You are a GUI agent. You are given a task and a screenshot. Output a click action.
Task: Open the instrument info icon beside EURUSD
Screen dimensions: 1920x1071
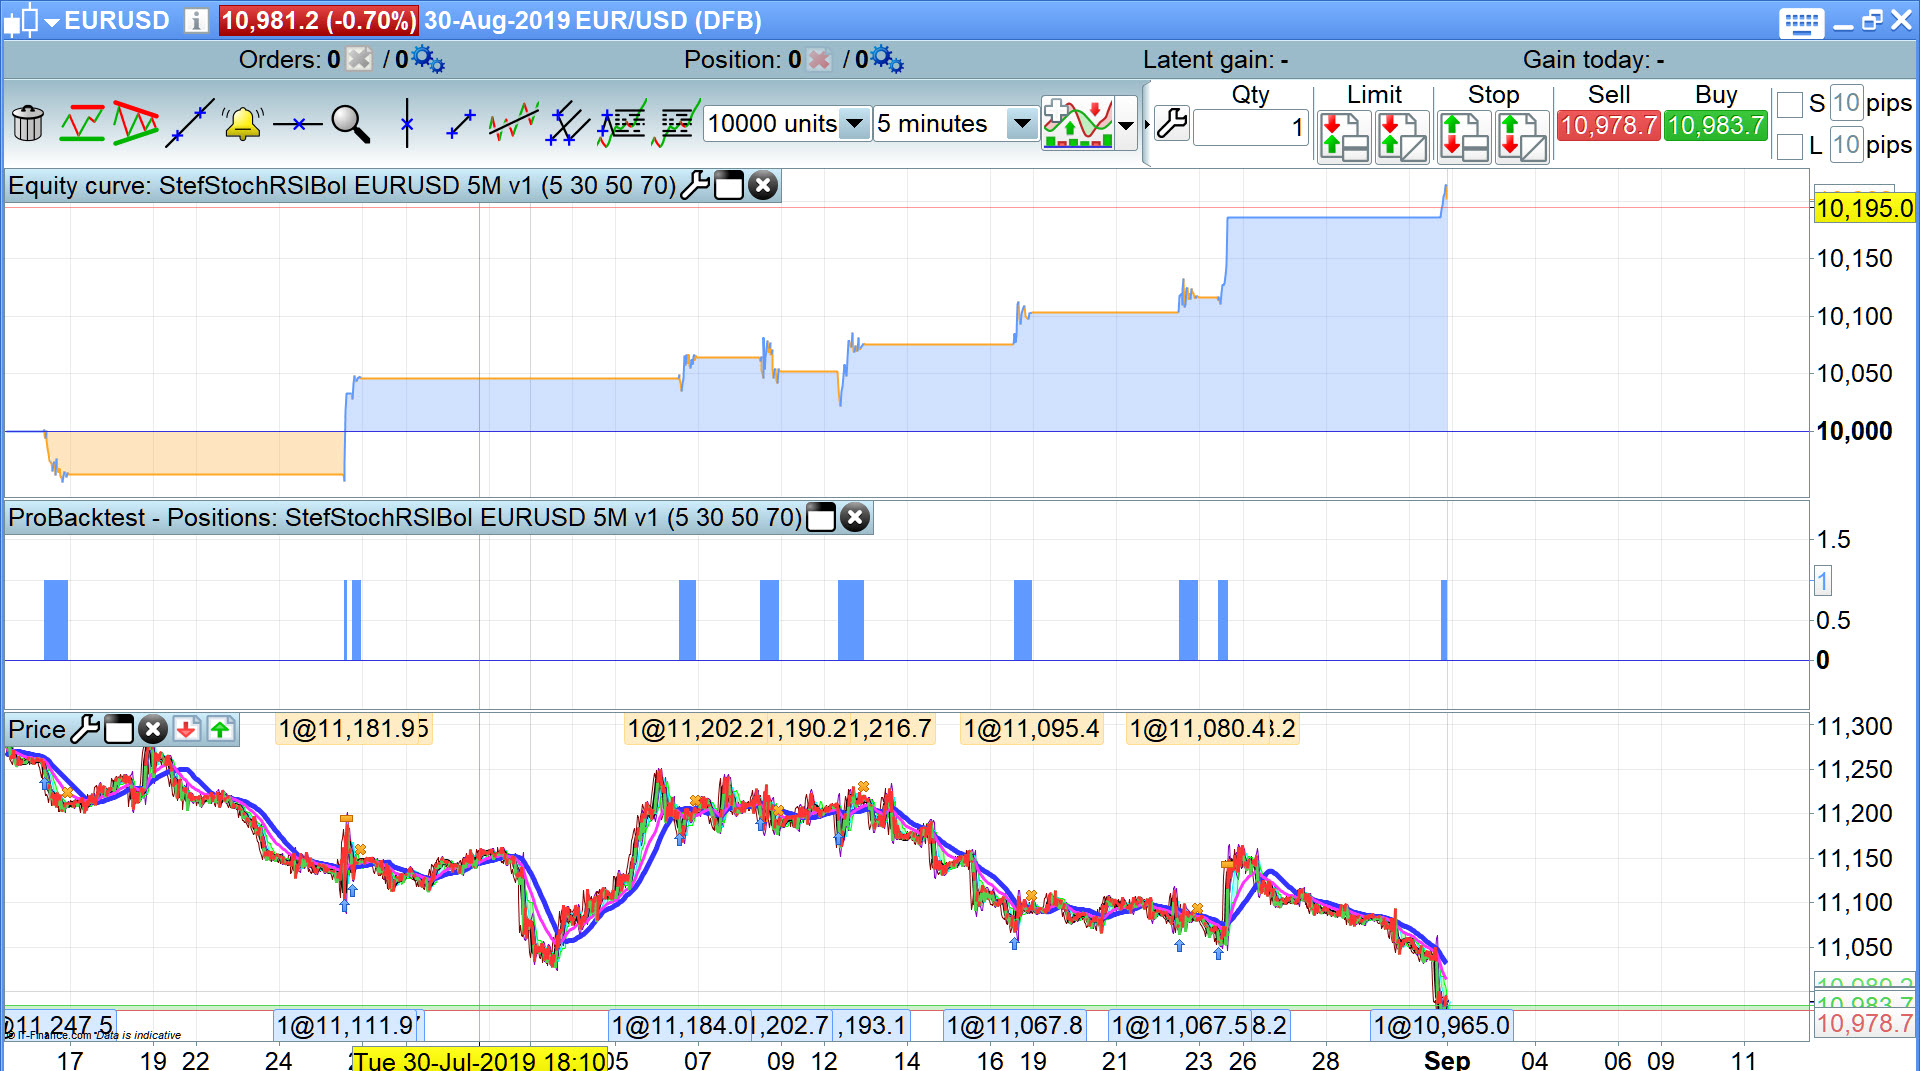tap(197, 20)
